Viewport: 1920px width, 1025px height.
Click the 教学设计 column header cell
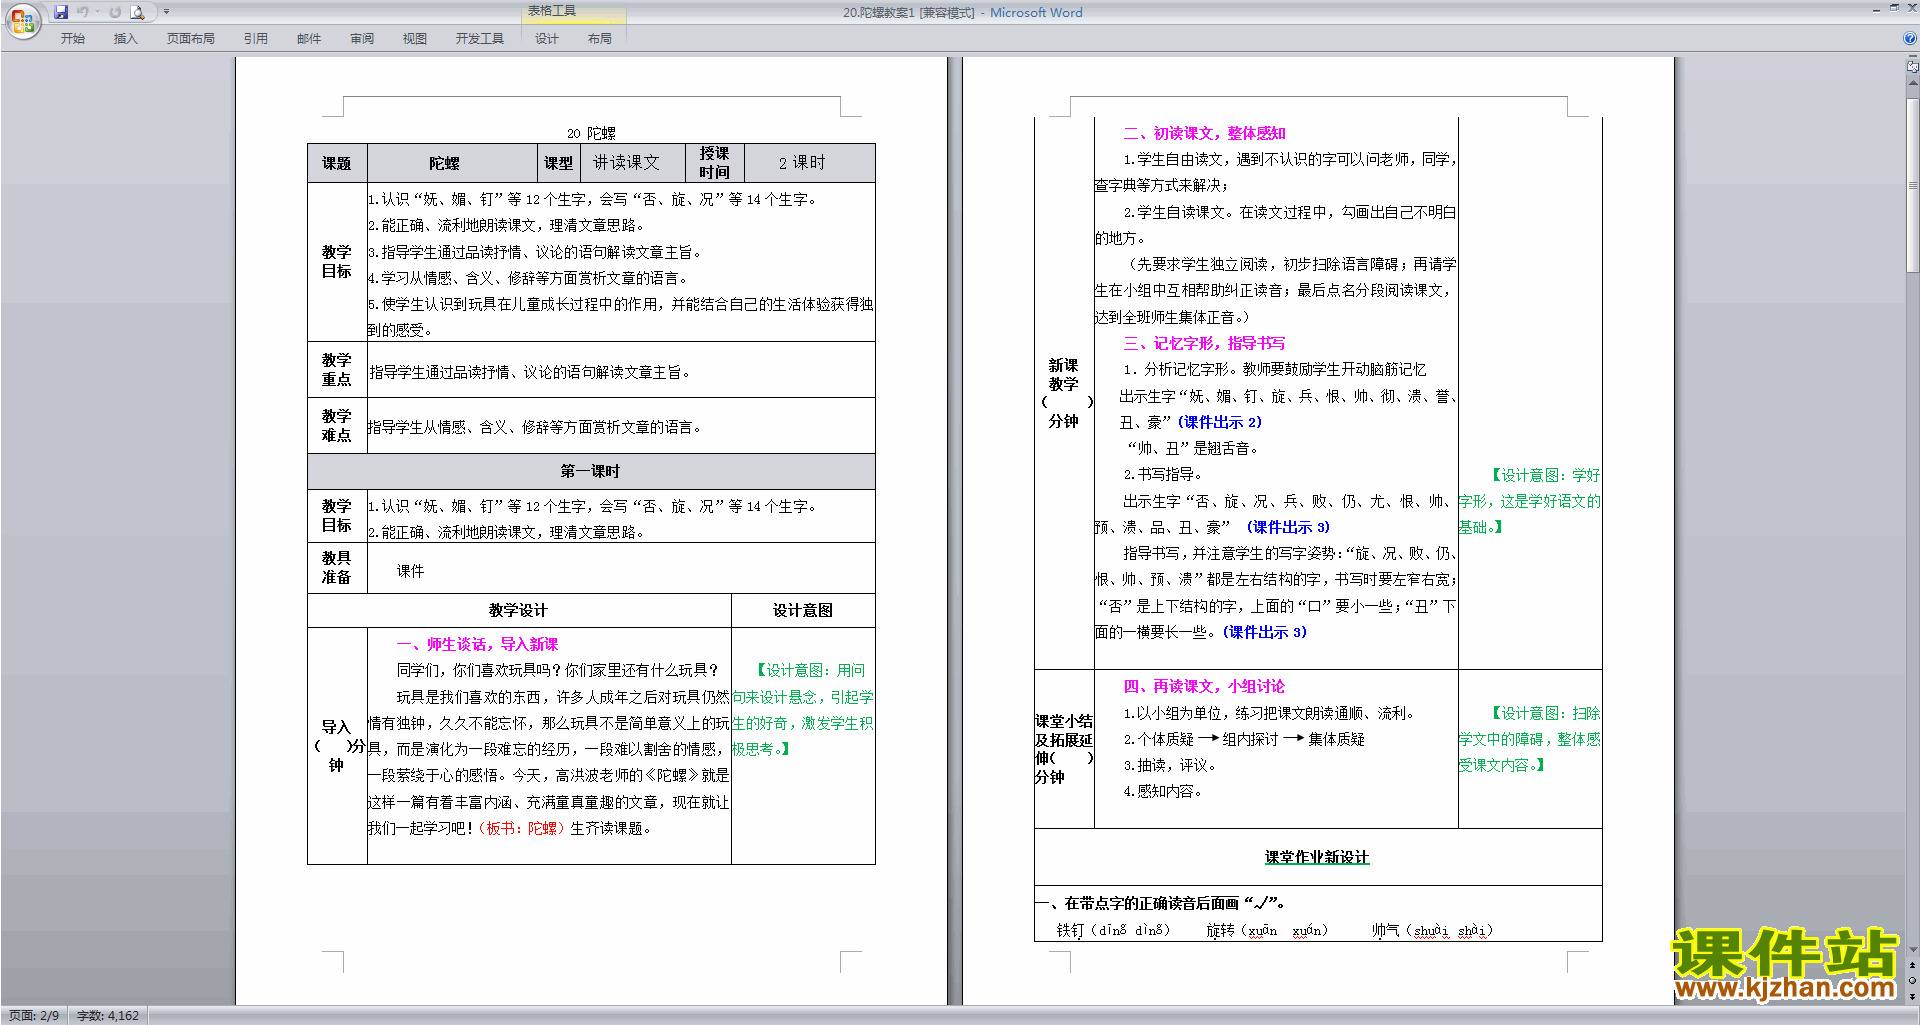519,610
